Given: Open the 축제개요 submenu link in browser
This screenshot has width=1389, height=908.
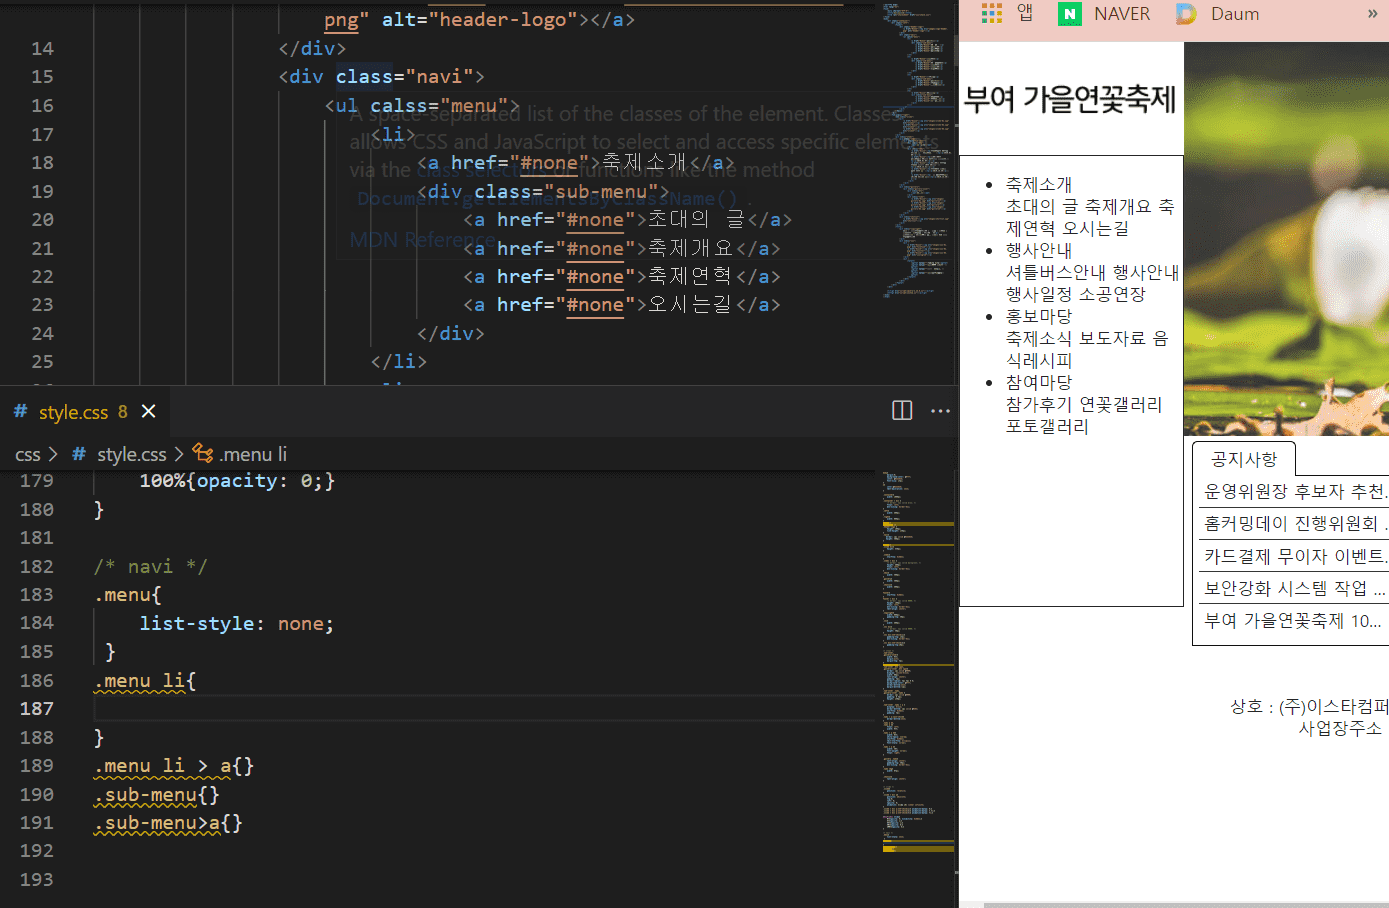Looking at the screenshot, I should (x=1118, y=207).
